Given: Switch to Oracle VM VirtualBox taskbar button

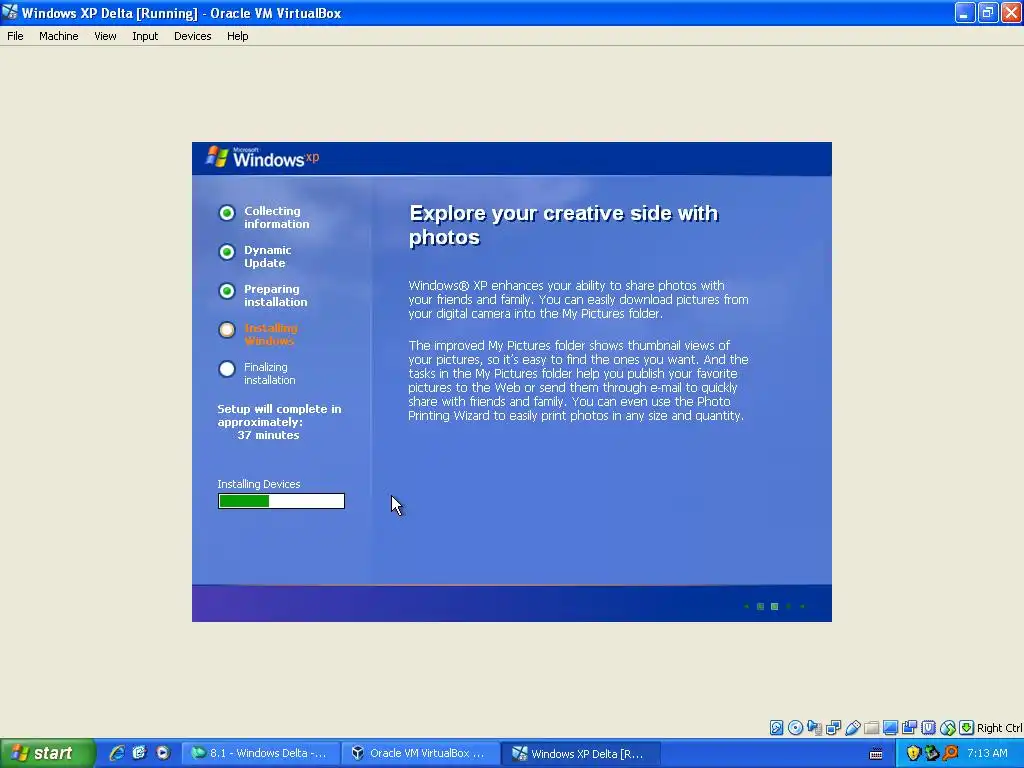Looking at the screenshot, I should click(x=421, y=753).
